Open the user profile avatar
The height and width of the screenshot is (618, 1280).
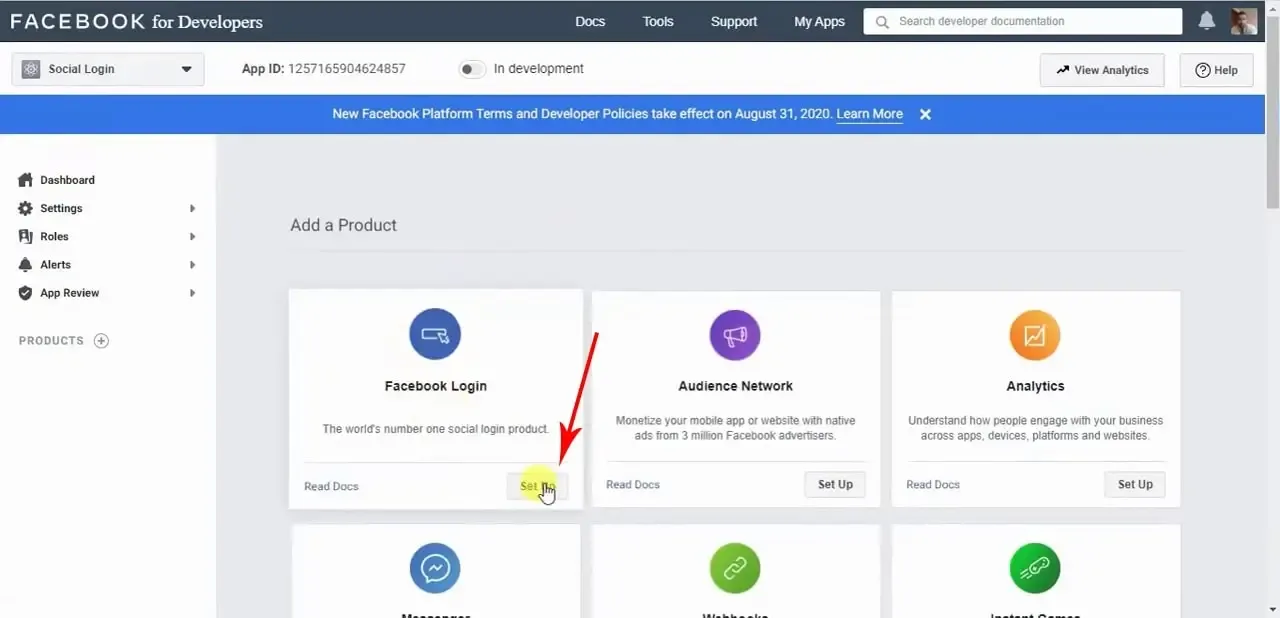1244,21
